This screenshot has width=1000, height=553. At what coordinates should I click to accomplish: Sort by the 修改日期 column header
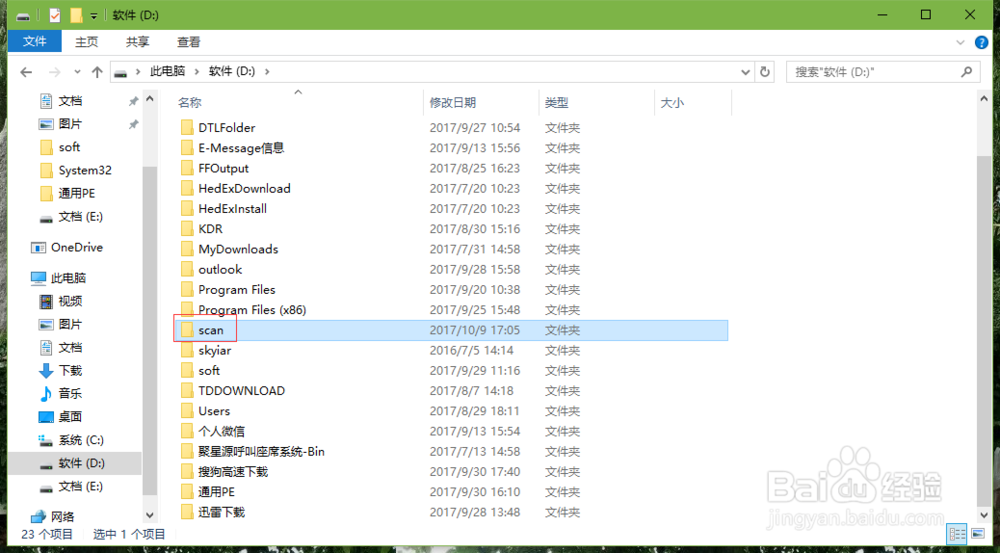[x=452, y=103]
